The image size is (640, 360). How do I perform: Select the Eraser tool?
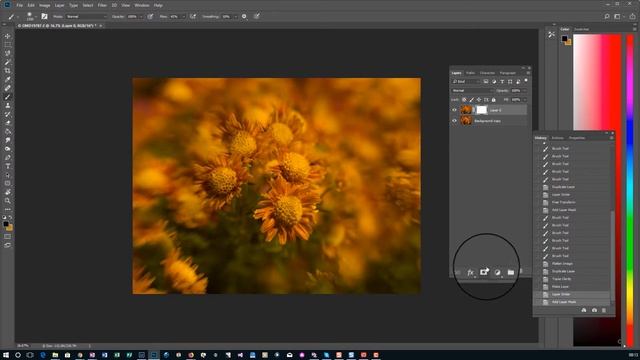coord(7,123)
